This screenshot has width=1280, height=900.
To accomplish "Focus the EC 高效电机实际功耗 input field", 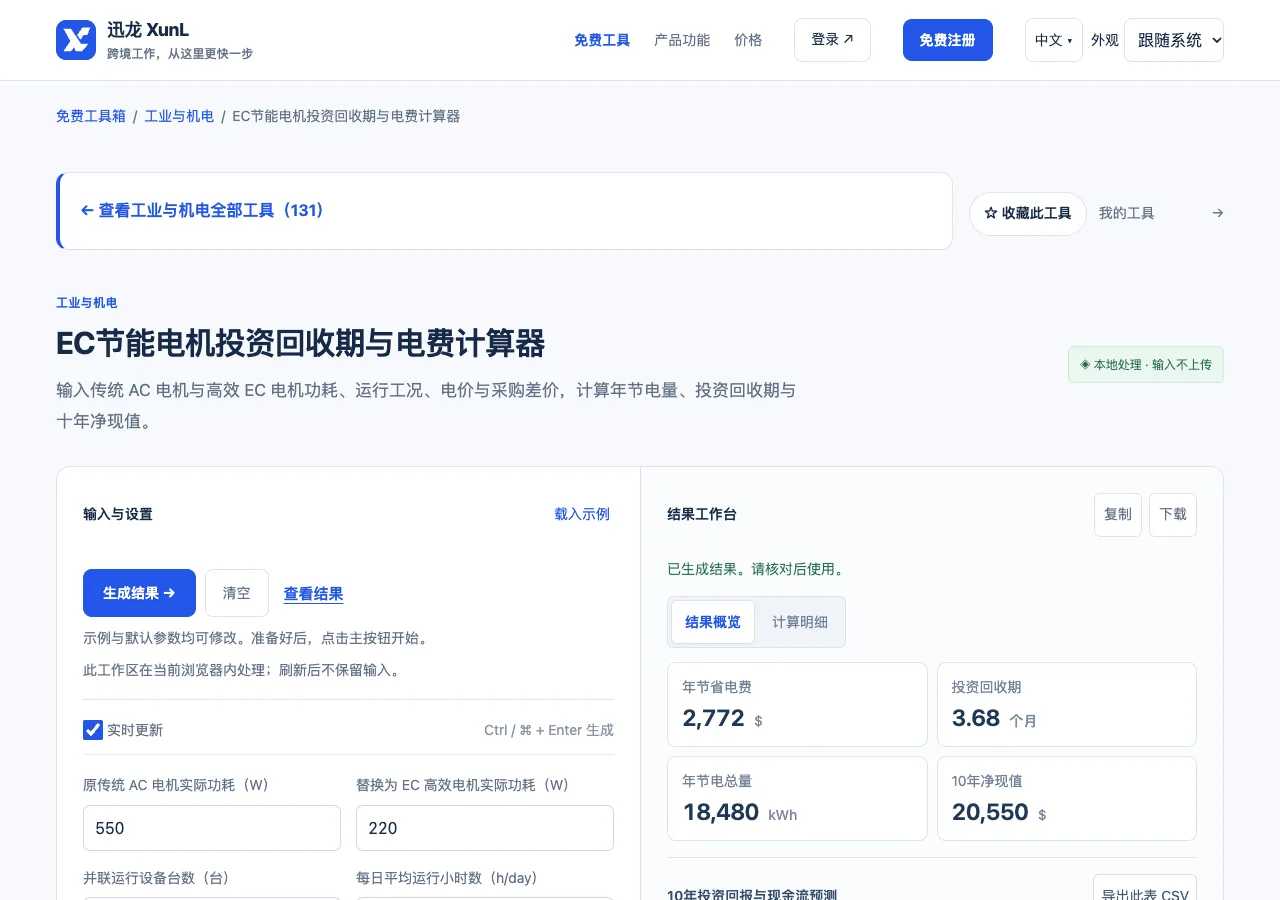I will pyautogui.click(x=485, y=828).
